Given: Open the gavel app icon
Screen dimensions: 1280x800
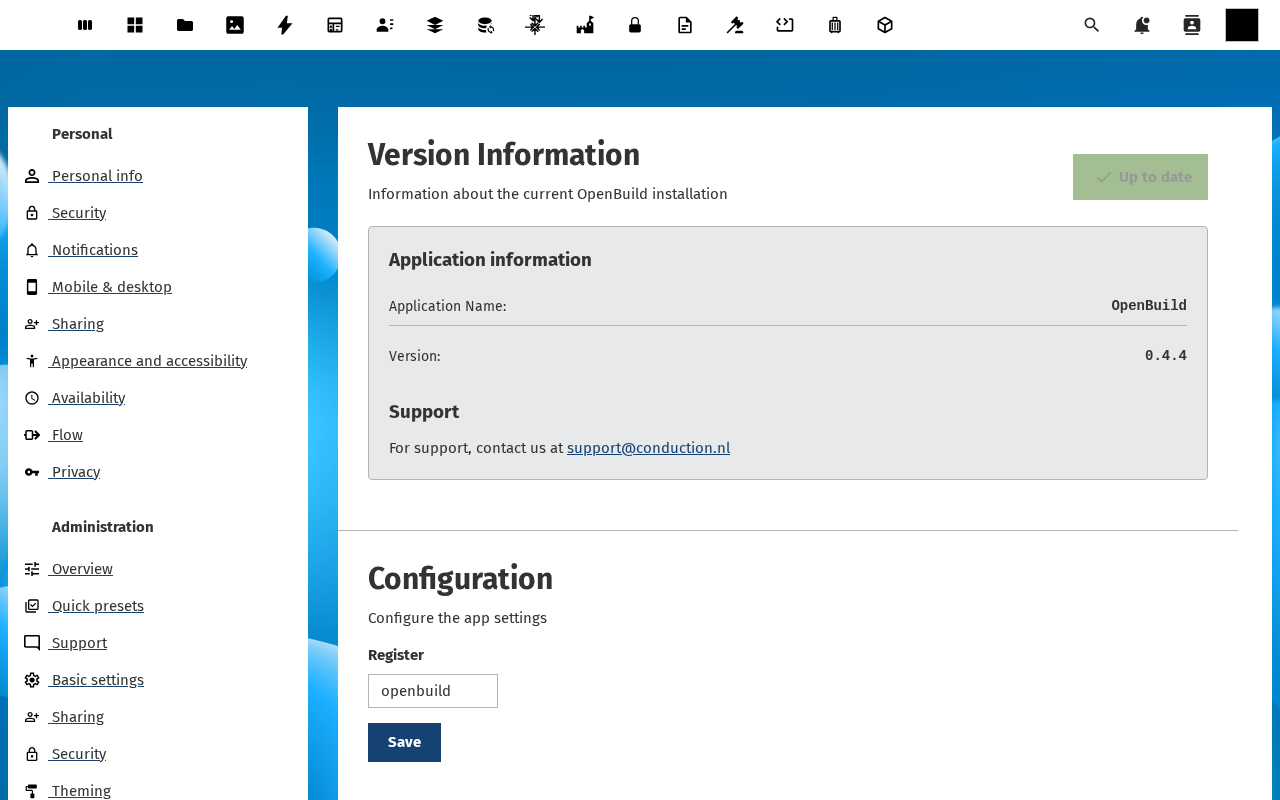Looking at the screenshot, I should [735, 25].
